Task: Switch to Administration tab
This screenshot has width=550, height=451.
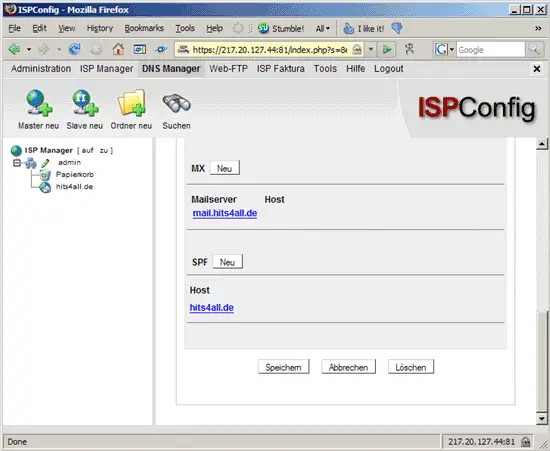Action: (x=41, y=69)
